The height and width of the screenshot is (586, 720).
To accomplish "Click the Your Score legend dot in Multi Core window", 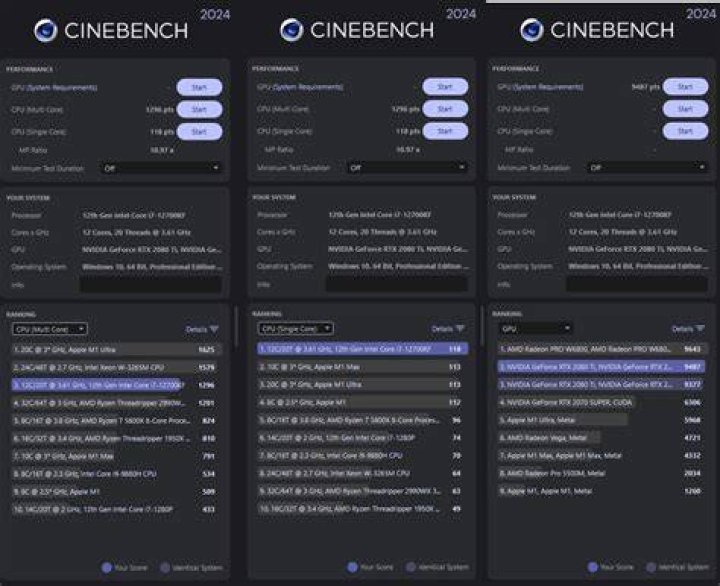I will click(107, 568).
